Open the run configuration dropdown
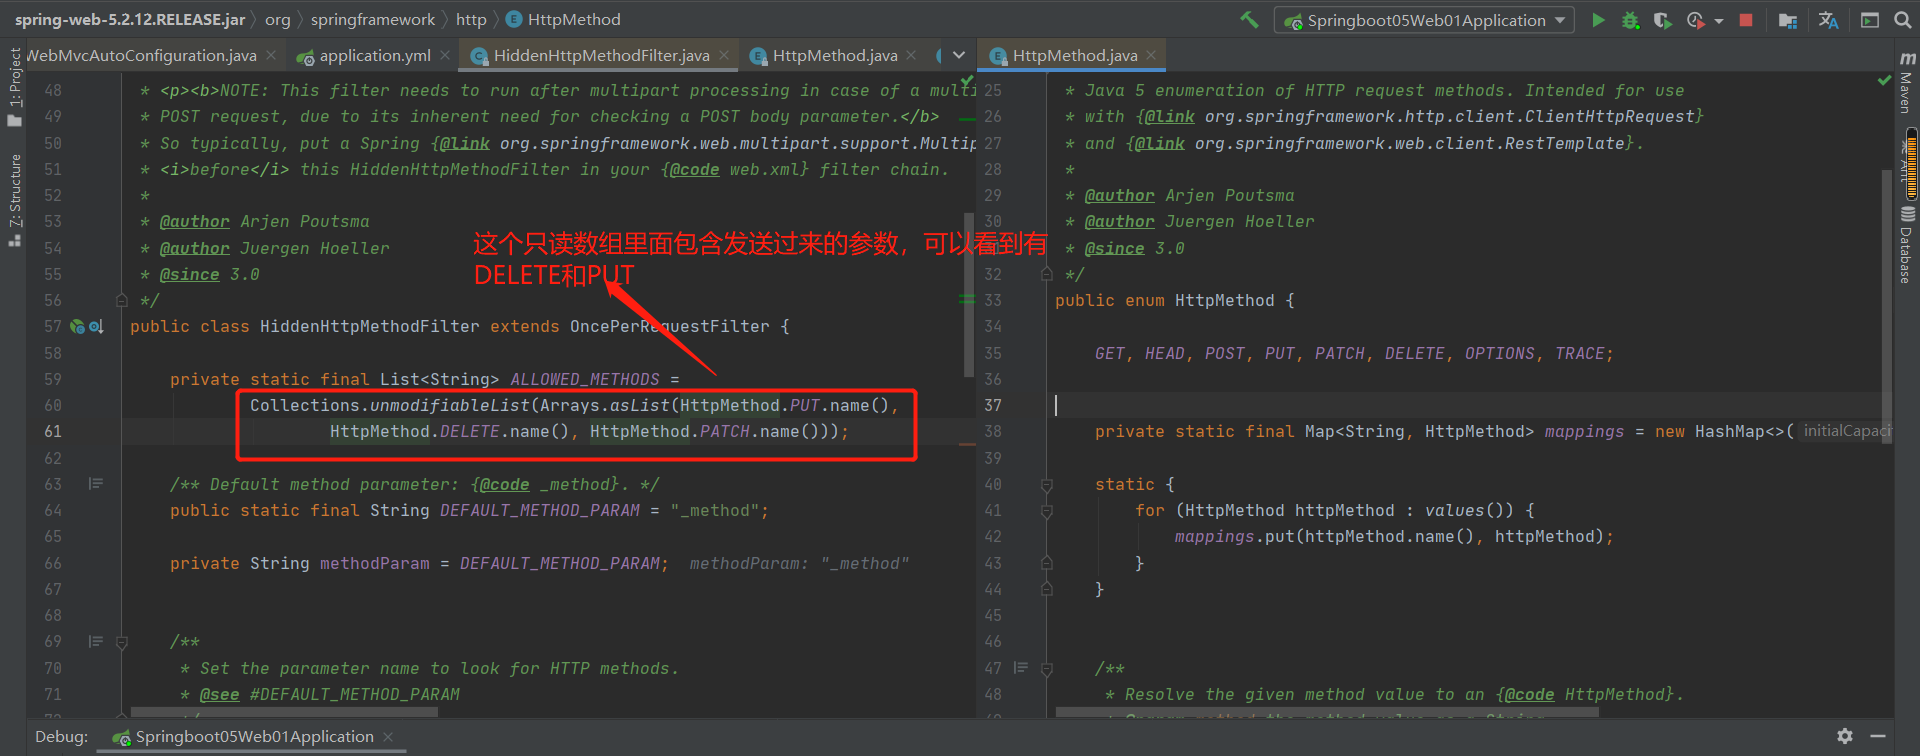The width and height of the screenshot is (1920, 756). click(x=1424, y=20)
